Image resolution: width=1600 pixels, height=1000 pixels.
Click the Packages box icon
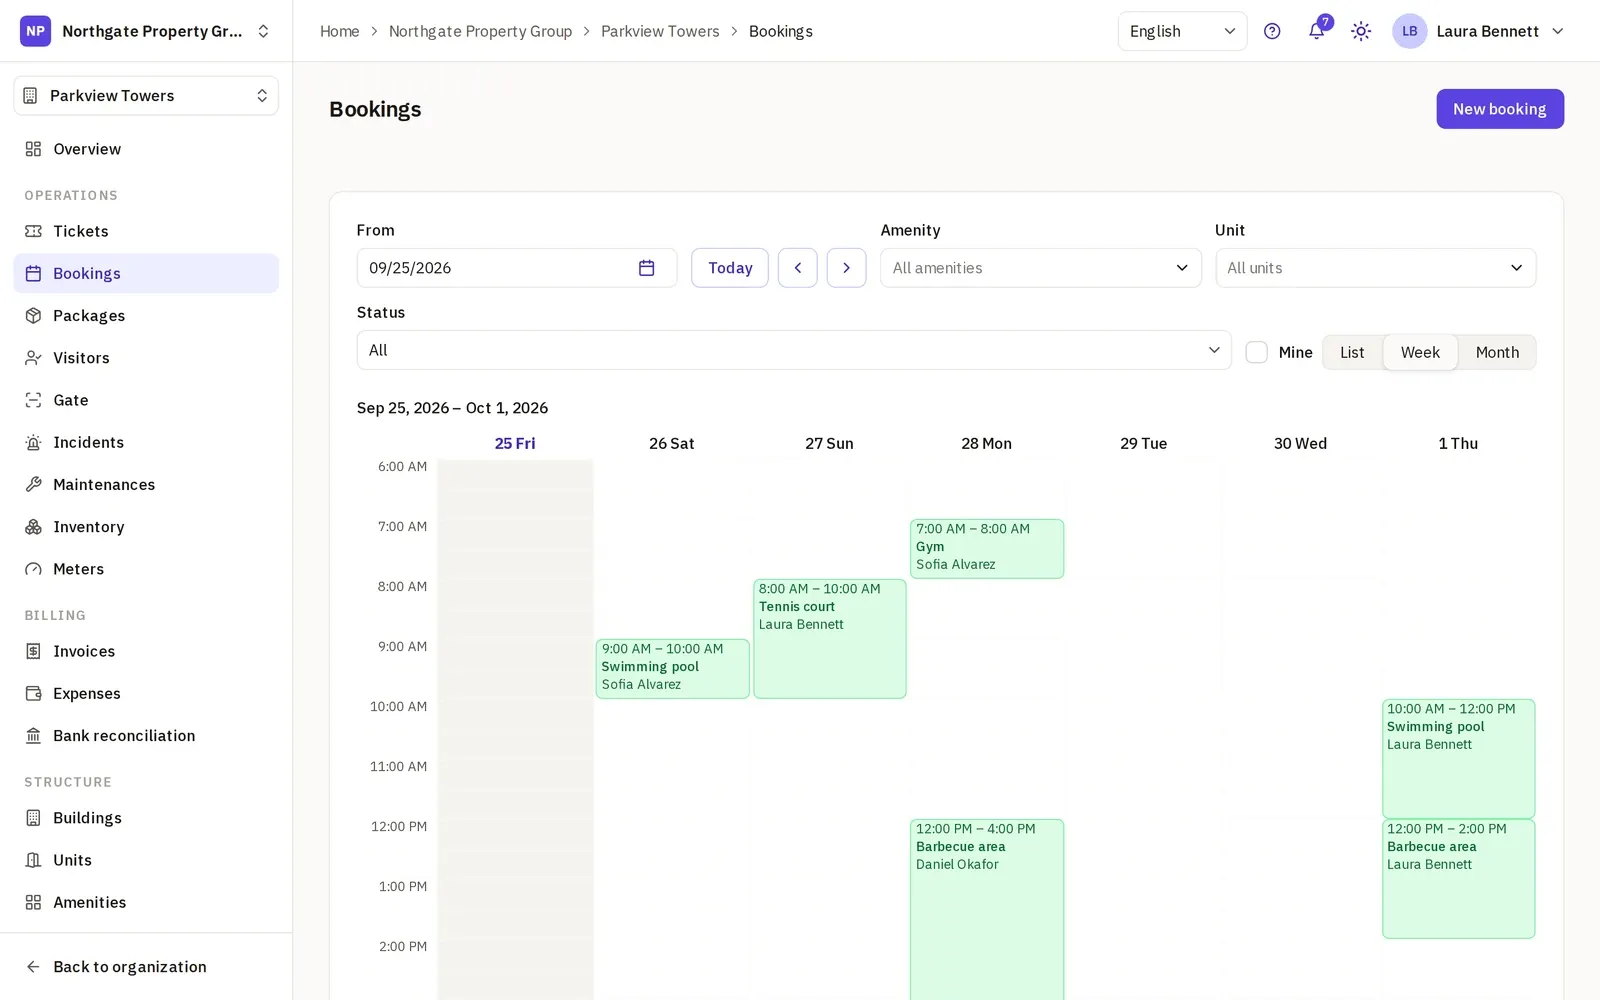pos(33,316)
